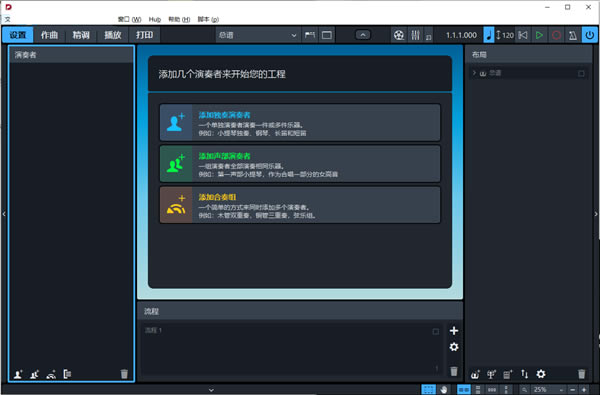Open the mixer faders icon
Screen dimensions: 600x395
(x=415, y=35)
